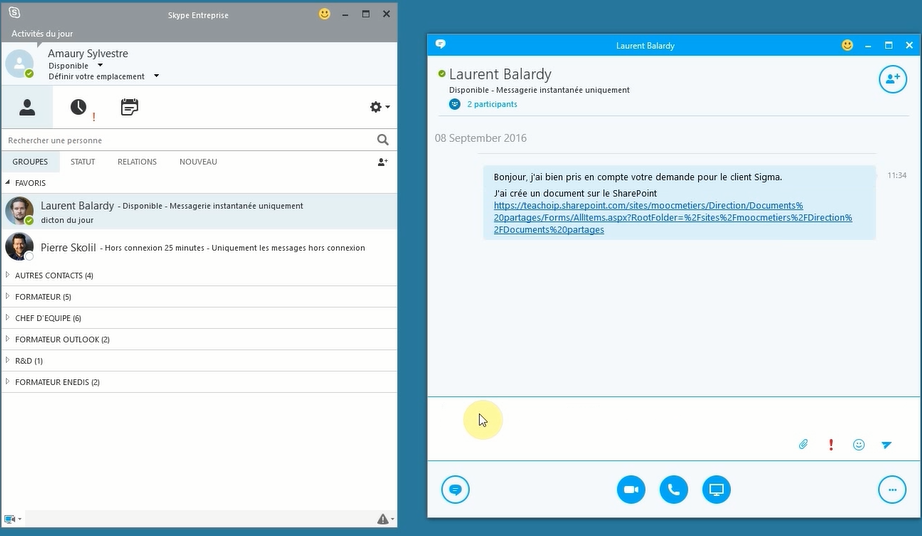This screenshot has width=922, height=536.
Task: Open the Contacts tab icon
Action: click(27, 107)
